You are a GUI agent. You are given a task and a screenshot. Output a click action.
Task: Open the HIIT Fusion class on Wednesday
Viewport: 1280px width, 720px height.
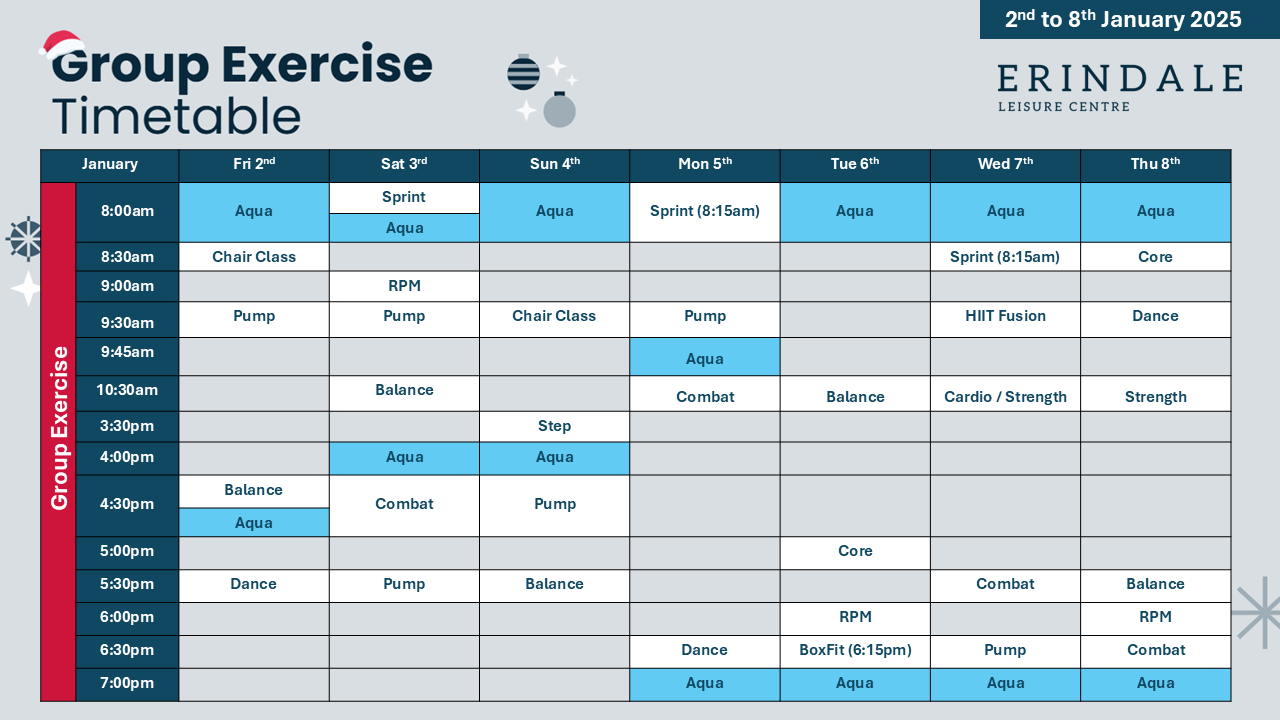1005,317
